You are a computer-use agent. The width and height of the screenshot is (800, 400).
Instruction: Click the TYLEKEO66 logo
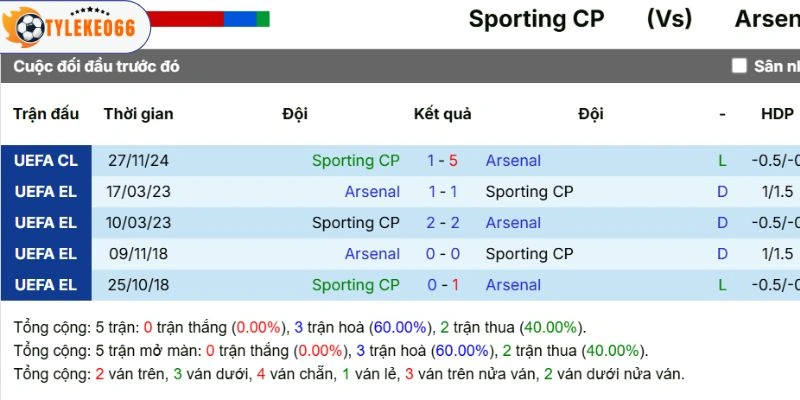75,25
